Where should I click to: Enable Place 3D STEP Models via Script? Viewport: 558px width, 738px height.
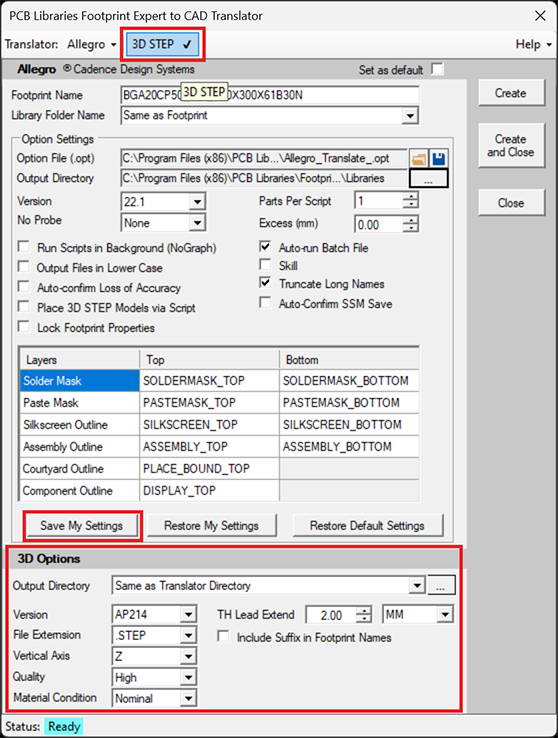click(24, 307)
